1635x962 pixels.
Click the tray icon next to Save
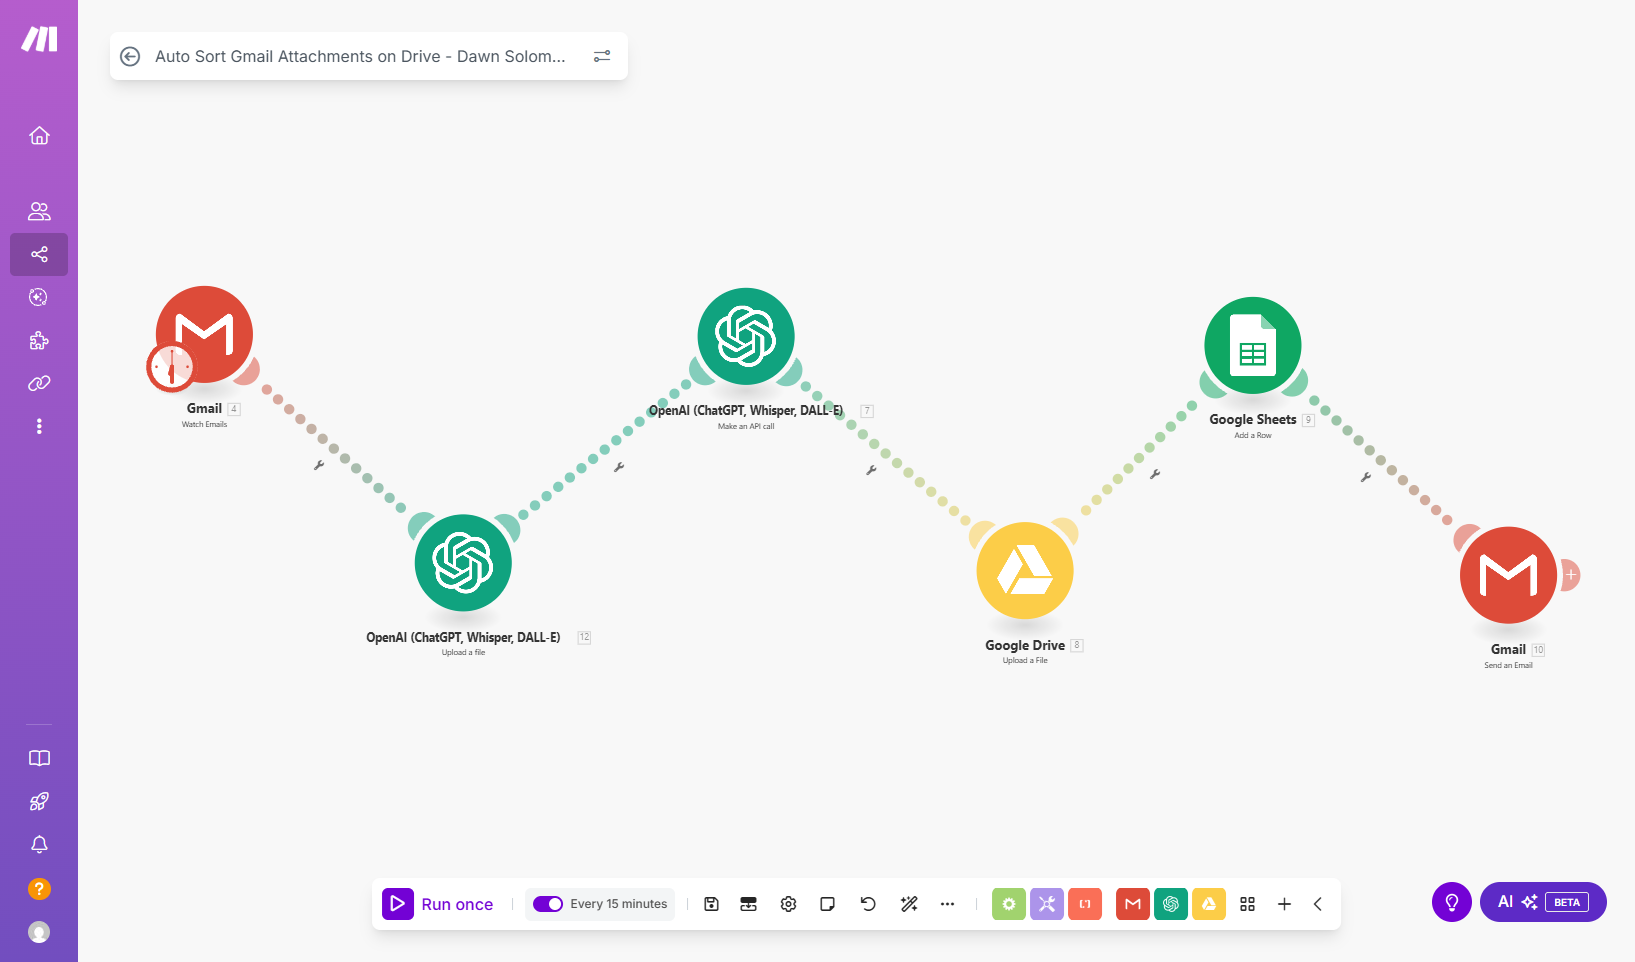point(748,904)
